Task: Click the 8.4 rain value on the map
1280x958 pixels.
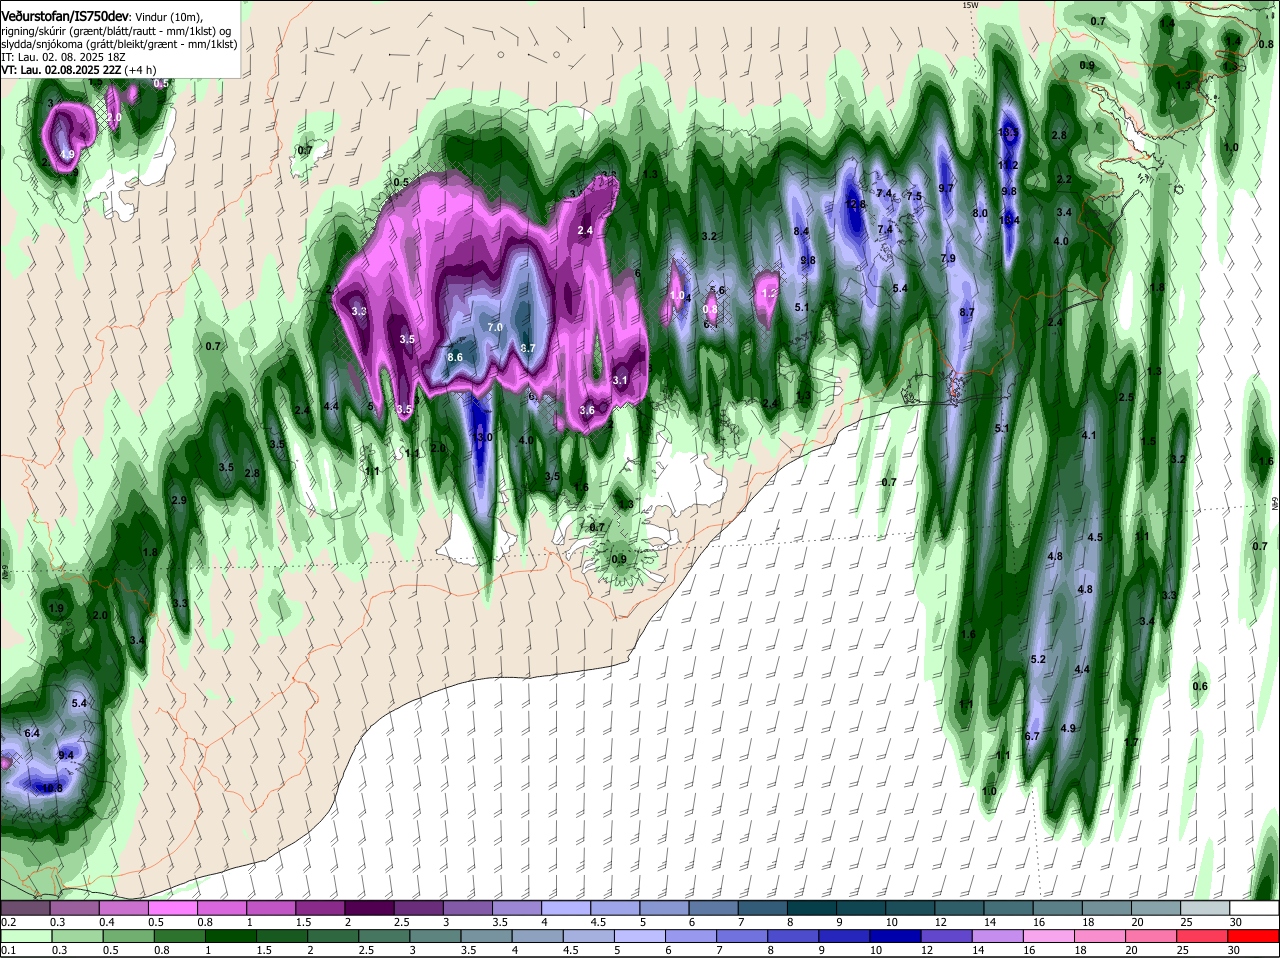Action: [801, 231]
